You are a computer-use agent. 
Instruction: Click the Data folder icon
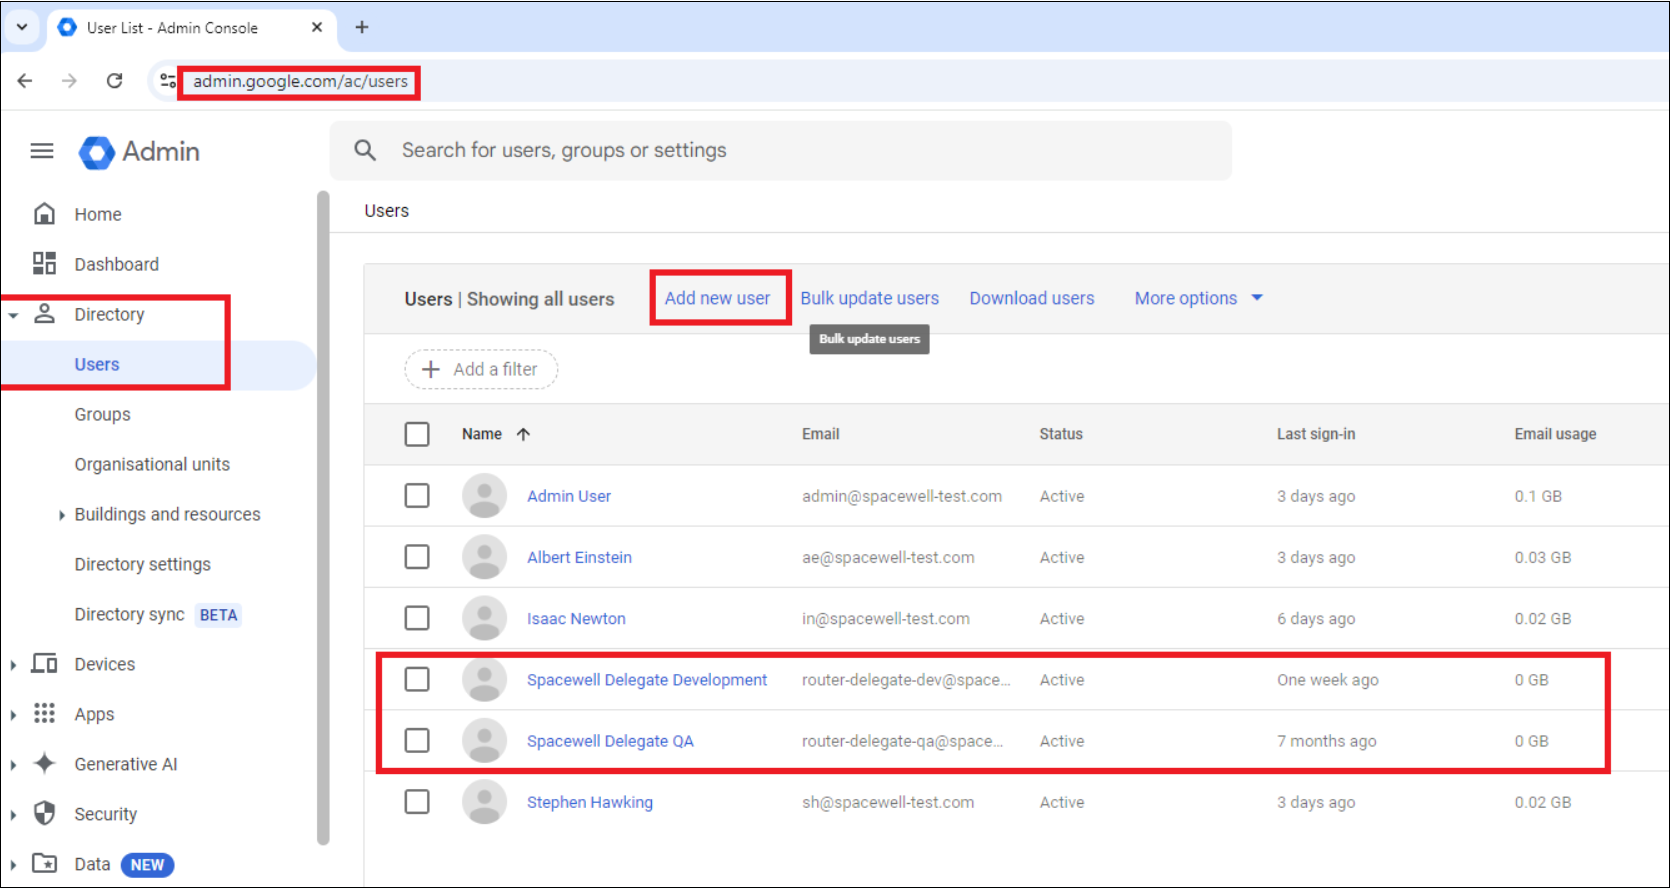tap(44, 863)
